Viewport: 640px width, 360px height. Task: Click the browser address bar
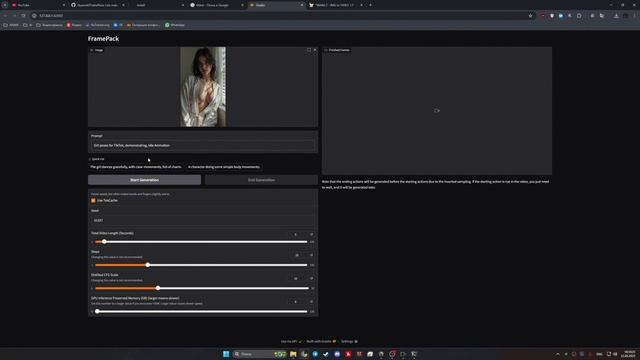click(282, 16)
